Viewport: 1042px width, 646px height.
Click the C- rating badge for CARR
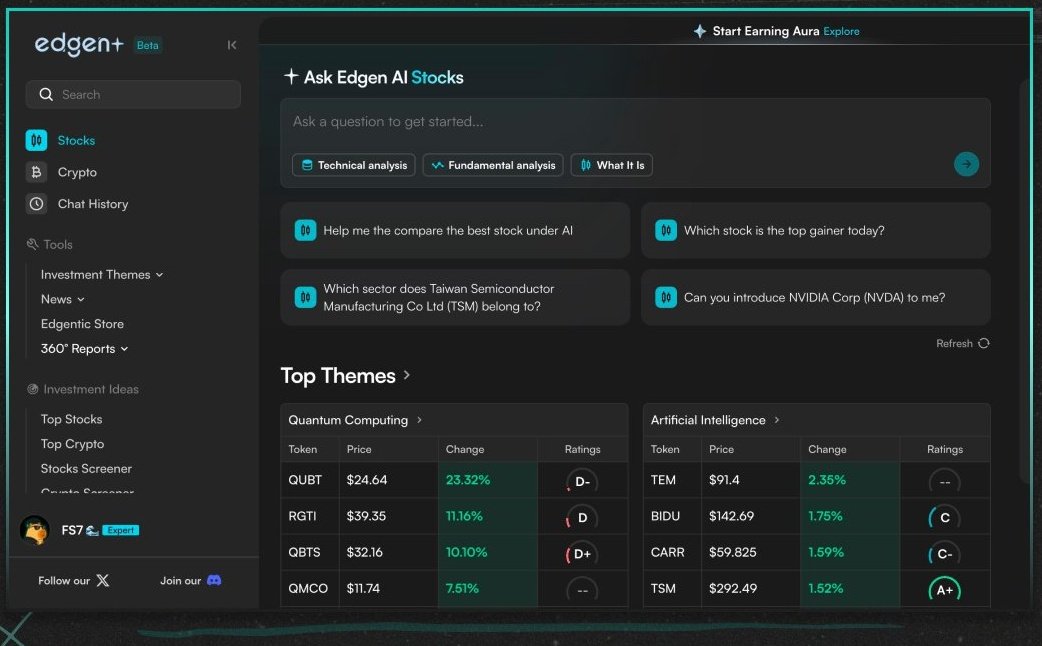(944, 554)
